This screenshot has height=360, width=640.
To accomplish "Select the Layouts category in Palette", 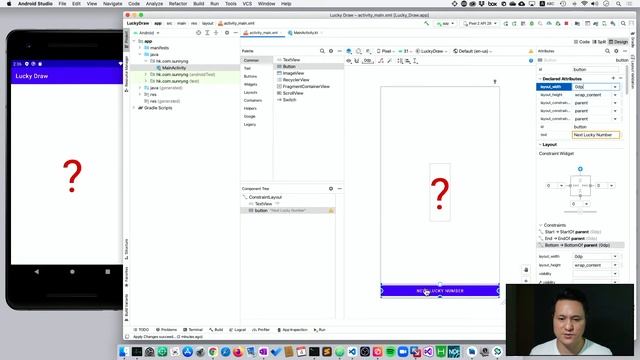I will coord(251,92).
